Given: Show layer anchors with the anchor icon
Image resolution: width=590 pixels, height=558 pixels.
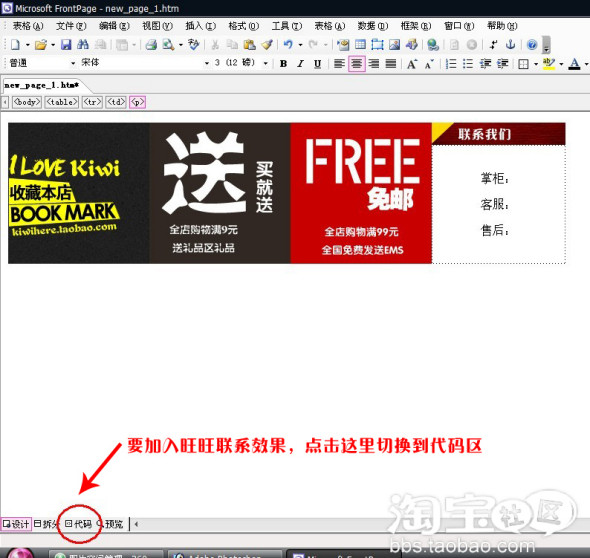Looking at the screenshot, I should coord(510,45).
